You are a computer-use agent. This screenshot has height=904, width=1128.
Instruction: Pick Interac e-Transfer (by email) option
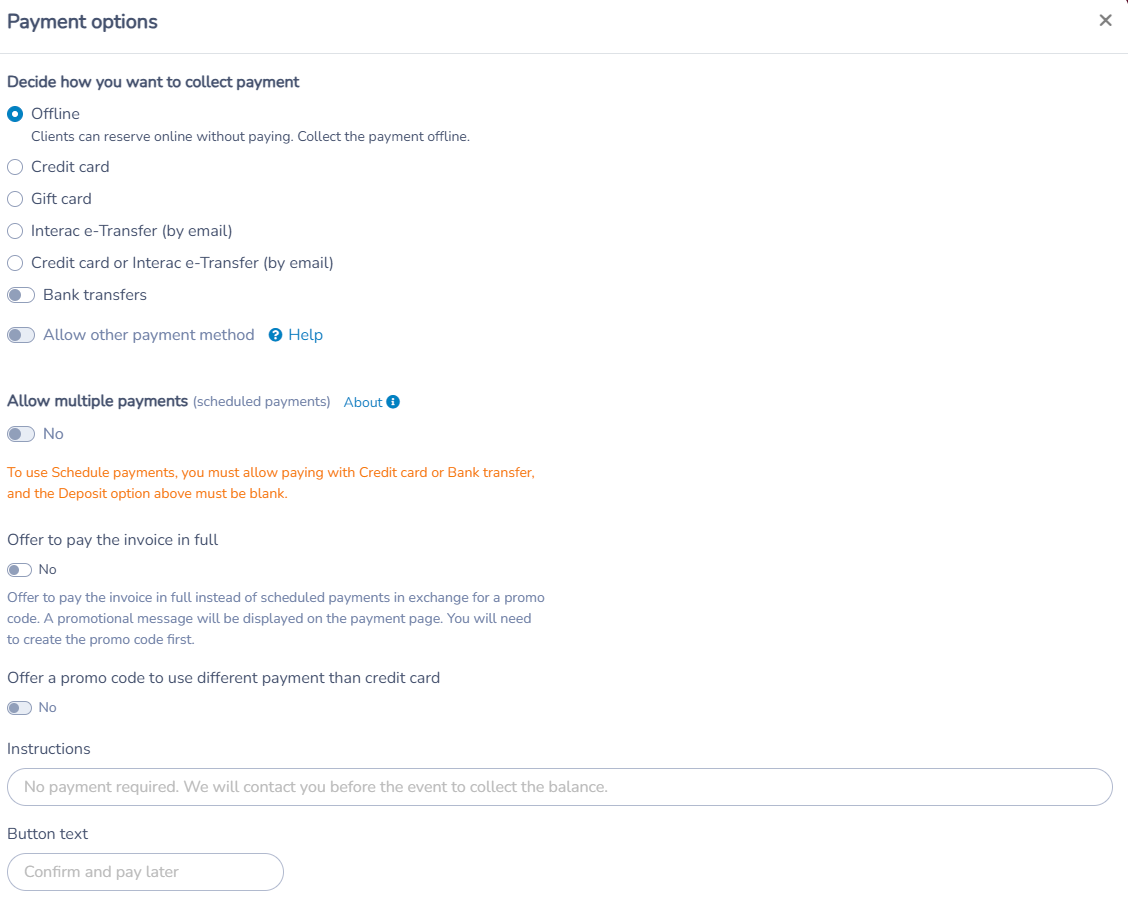[15, 232]
